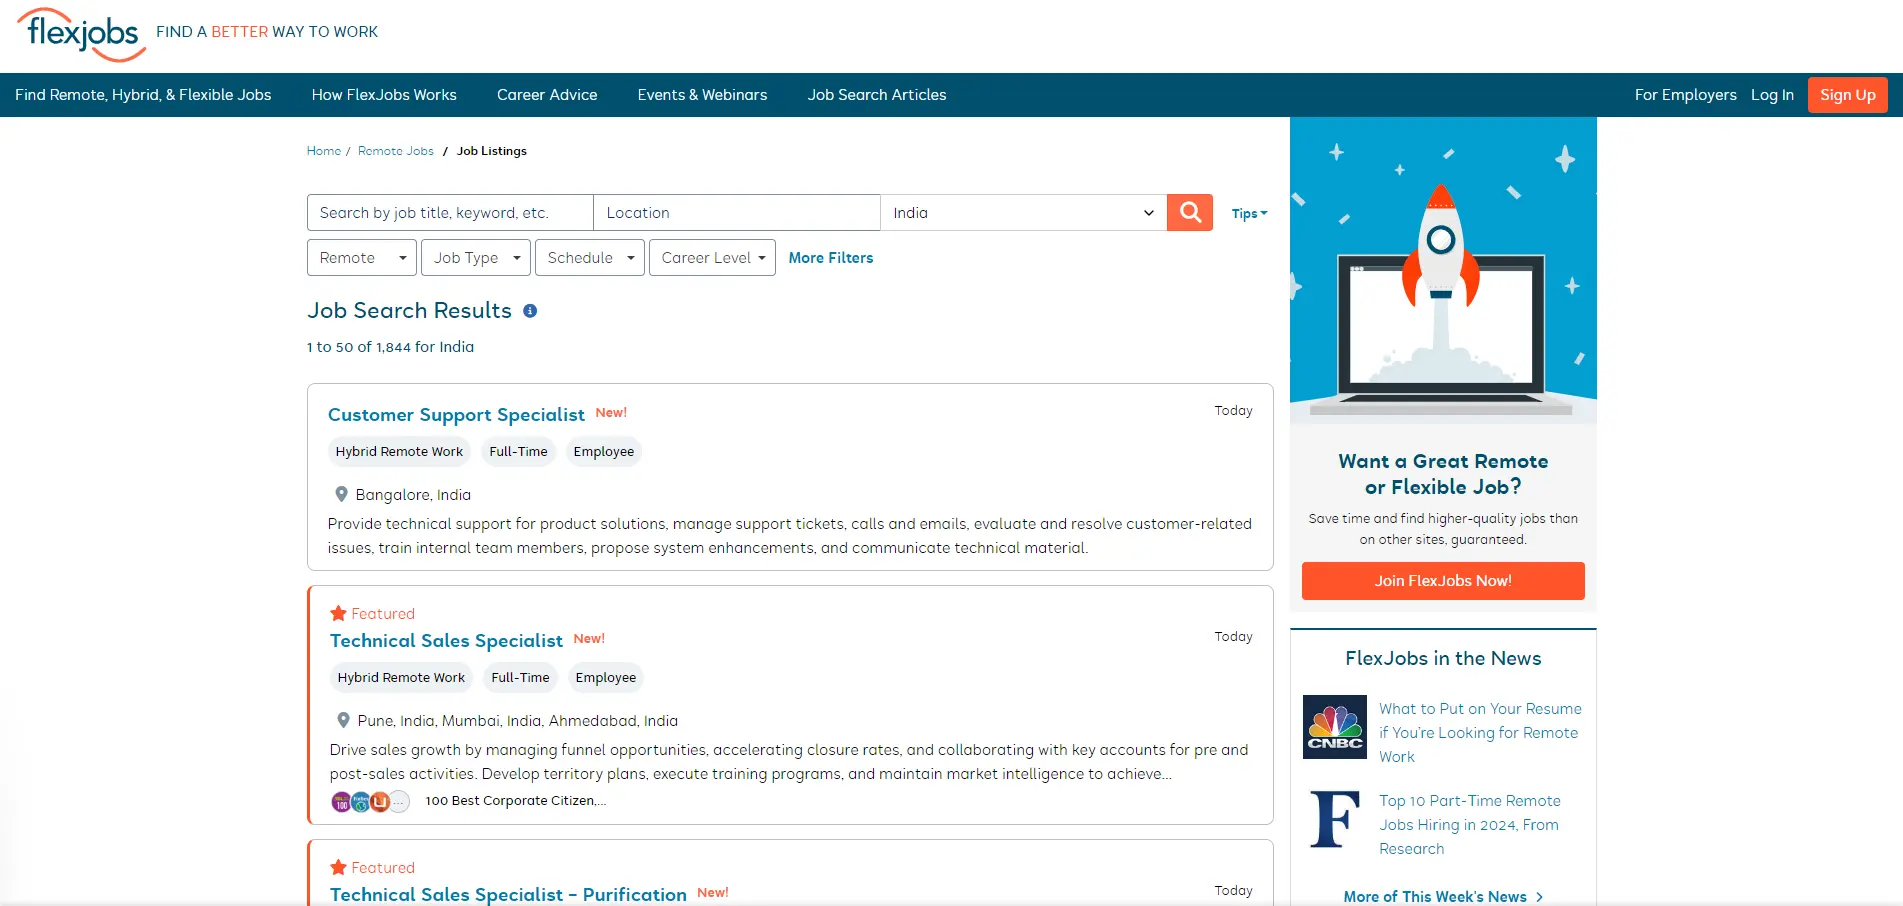1903x906 pixels.
Task: Click the location pin next to Bangalore, India
Action: coord(341,494)
